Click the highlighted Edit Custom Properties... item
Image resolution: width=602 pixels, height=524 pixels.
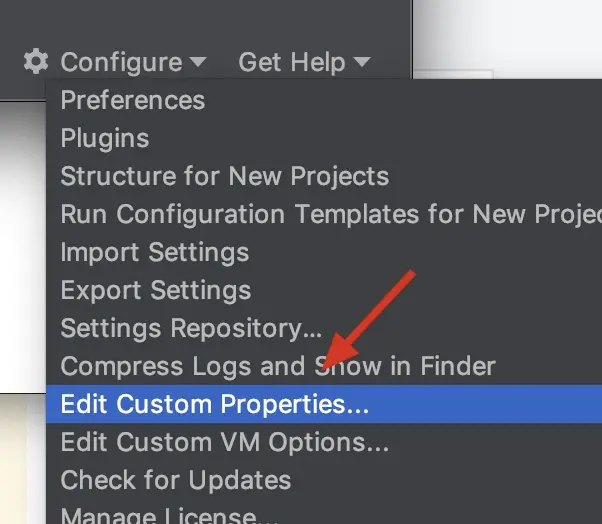(215, 405)
